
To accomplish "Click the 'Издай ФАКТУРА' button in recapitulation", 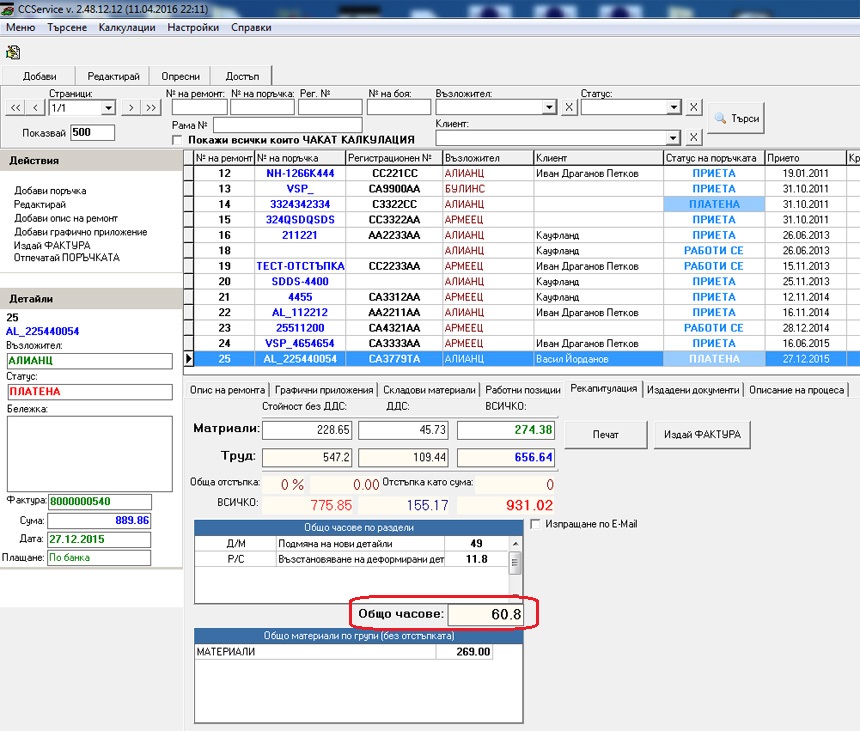I will [x=702, y=434].
